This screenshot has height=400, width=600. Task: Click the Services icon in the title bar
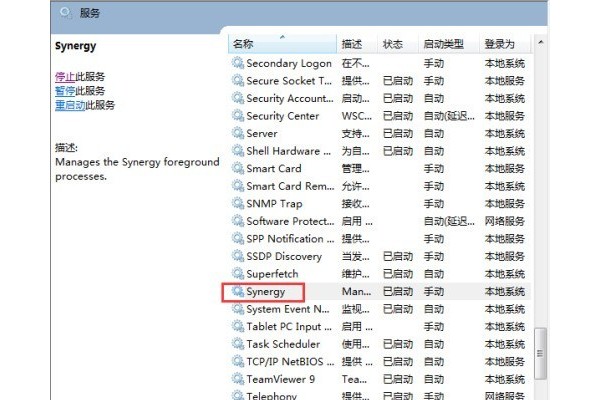coord(65,13)
